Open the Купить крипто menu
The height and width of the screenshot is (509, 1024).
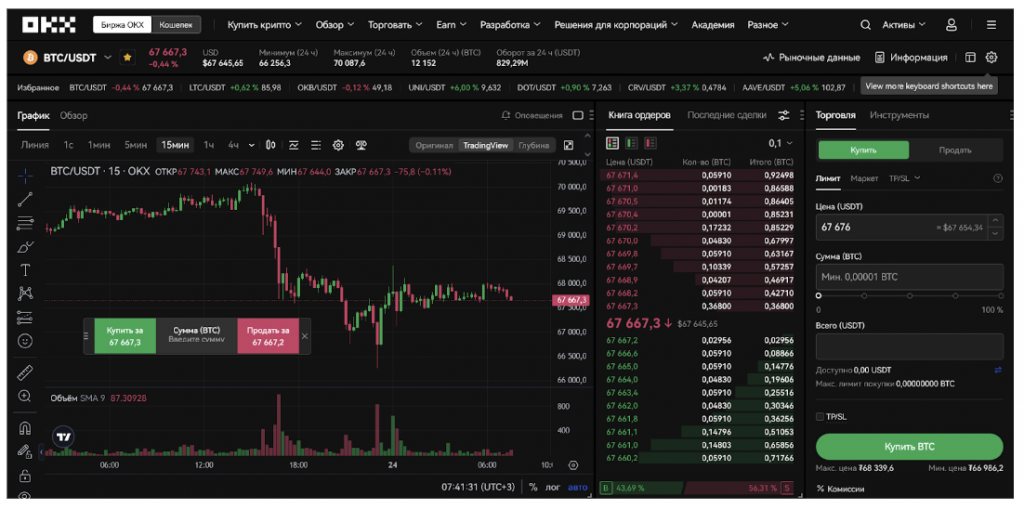(x=264, y=25)
